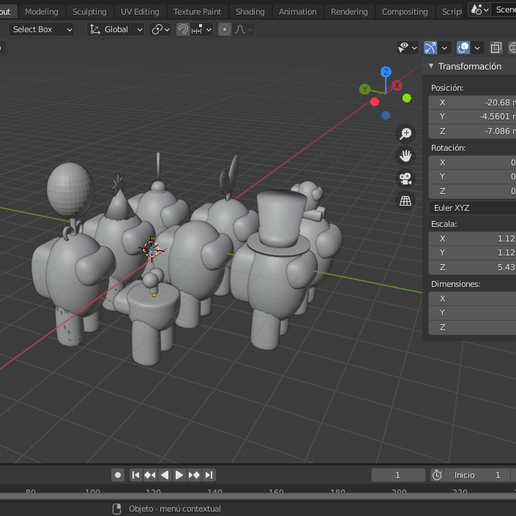The height and width of the screenshot is (516, 516).
Task: Click the timeline horizontal scrollbar
Action: pyautogui.click(x=258, y=497)
